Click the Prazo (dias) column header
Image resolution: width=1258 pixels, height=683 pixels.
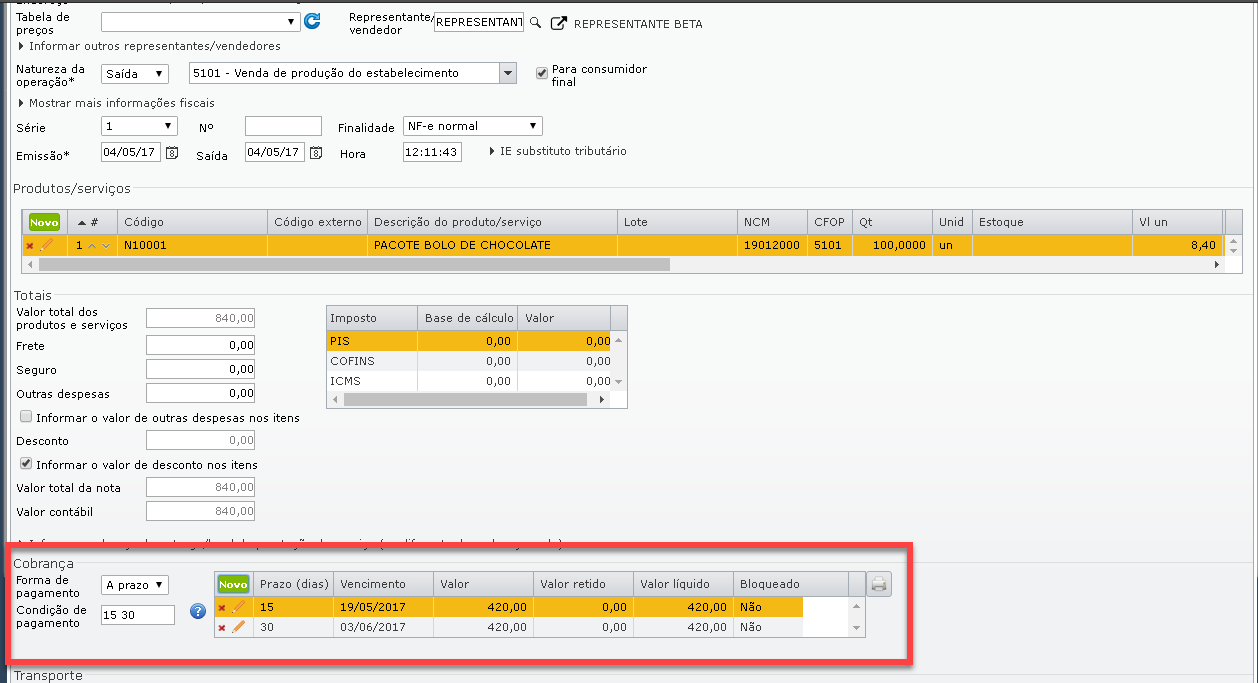(x=294, y=584)
